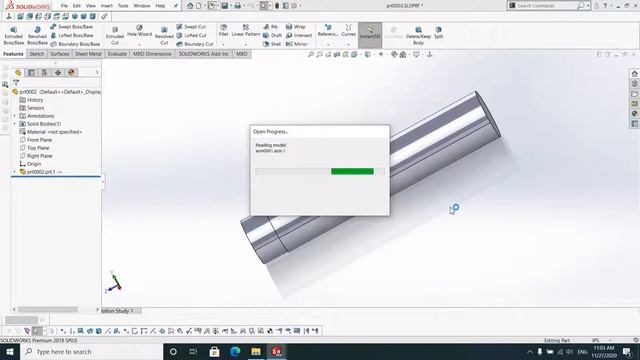Choose the Boundary Cut command

(195, 44)
